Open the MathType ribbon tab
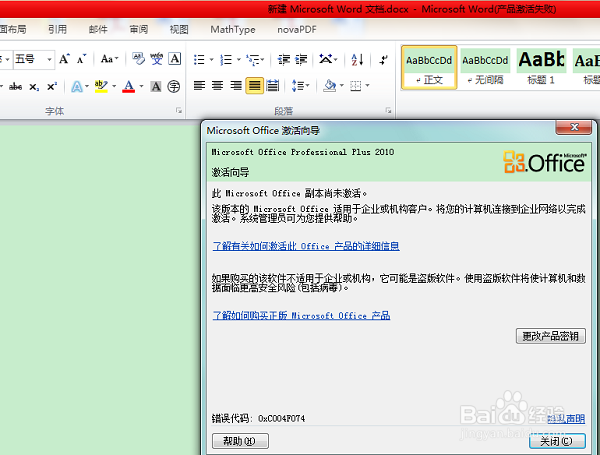Screen dimensions: 600x455 tap(233, 29)
